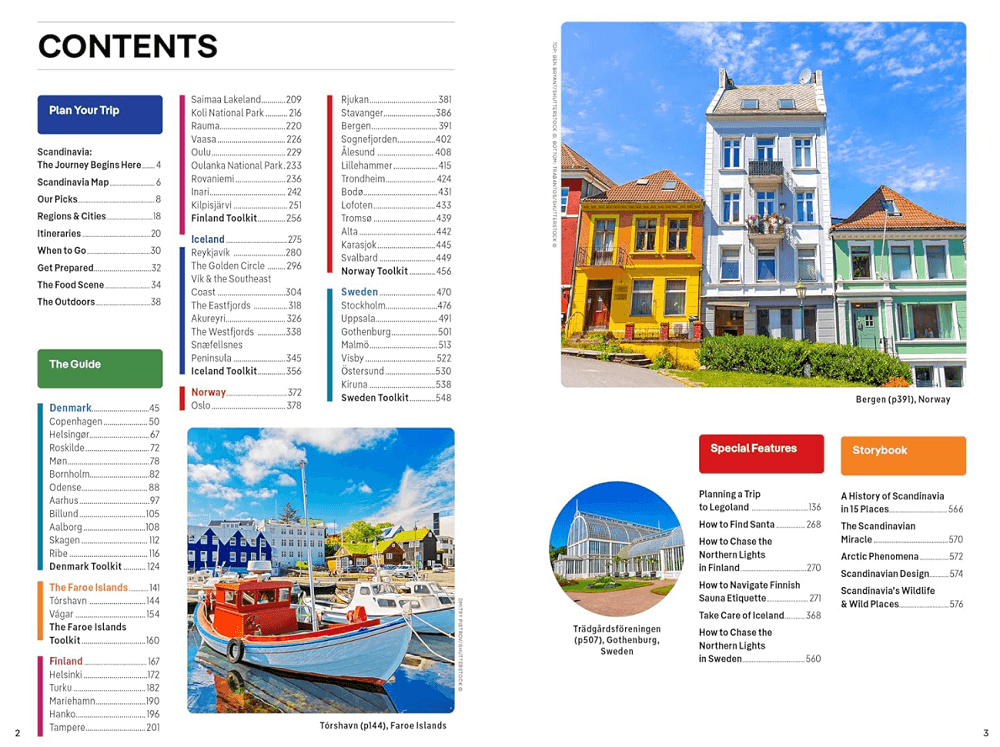Click the Plan Your Trip section header
The width and height of the screenshot is (1000, 747).
pyautogui.click(x=99, y=113)
